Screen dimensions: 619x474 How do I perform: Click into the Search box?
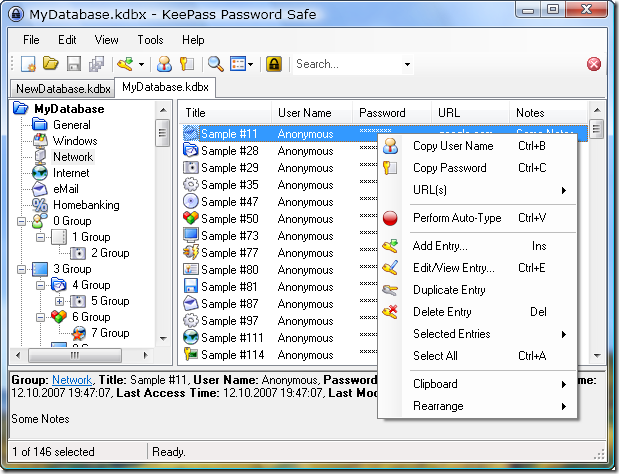[x=347, y=64]
